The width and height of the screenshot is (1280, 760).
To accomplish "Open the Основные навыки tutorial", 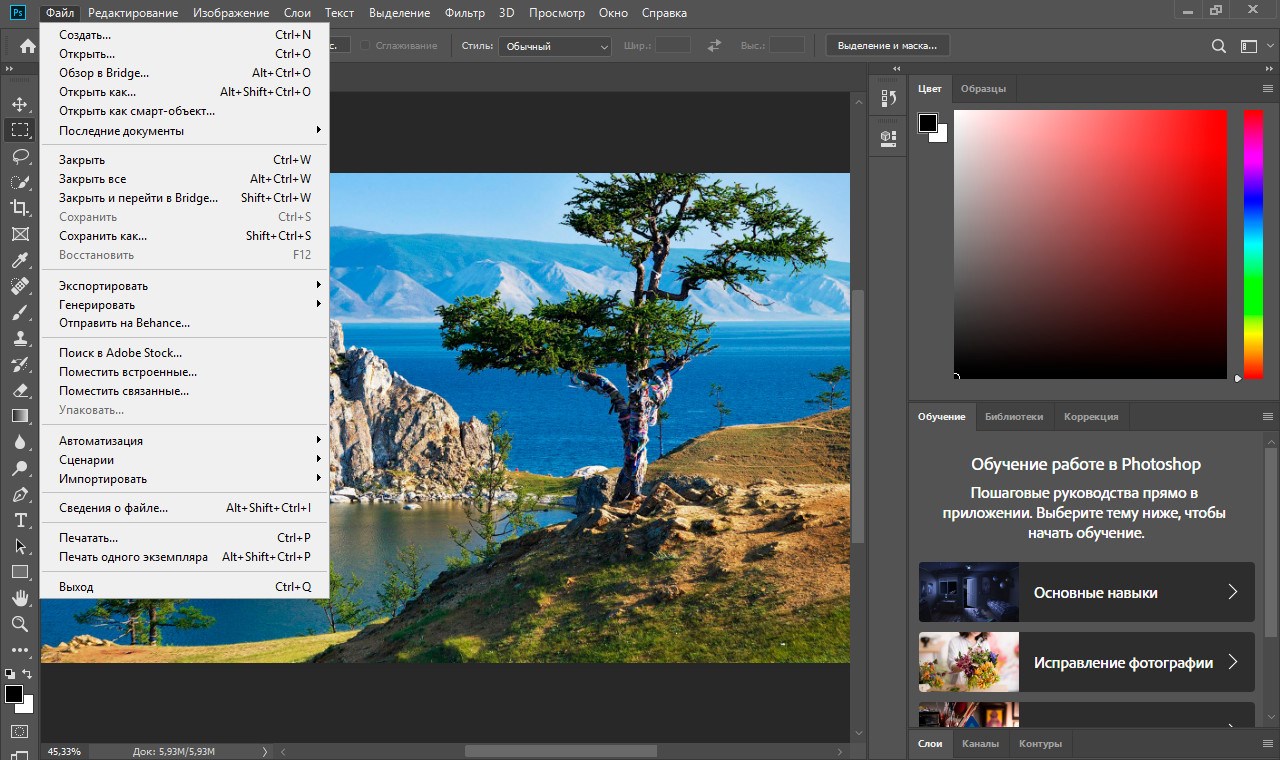I will point(1086,592).
